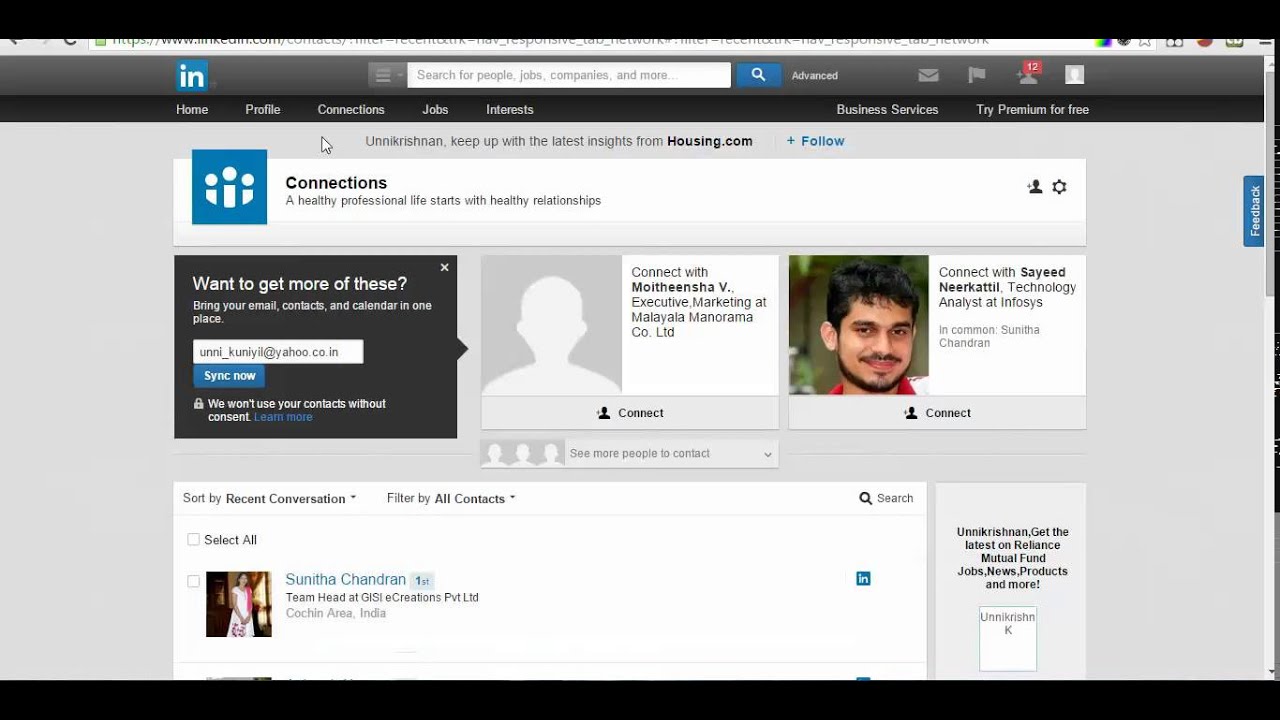Click the Advanced search link
Screen dimensions: 1280x720
815,76
